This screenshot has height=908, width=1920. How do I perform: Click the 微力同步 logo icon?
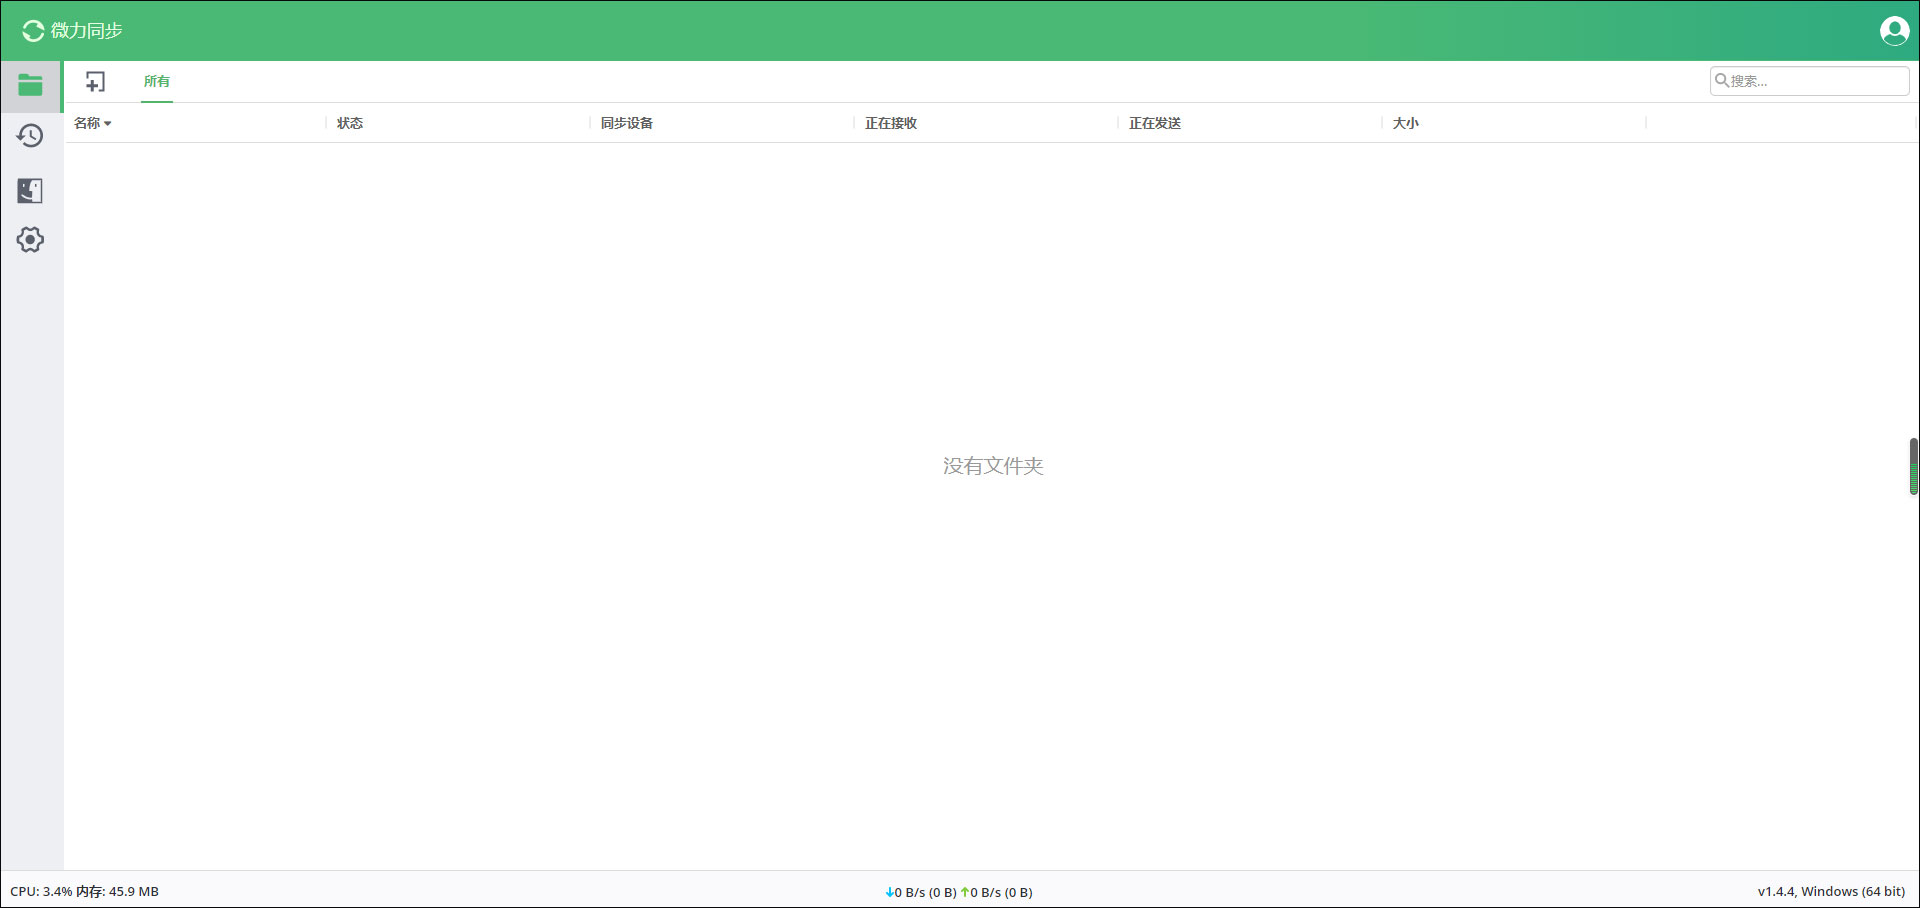(33, 31)
